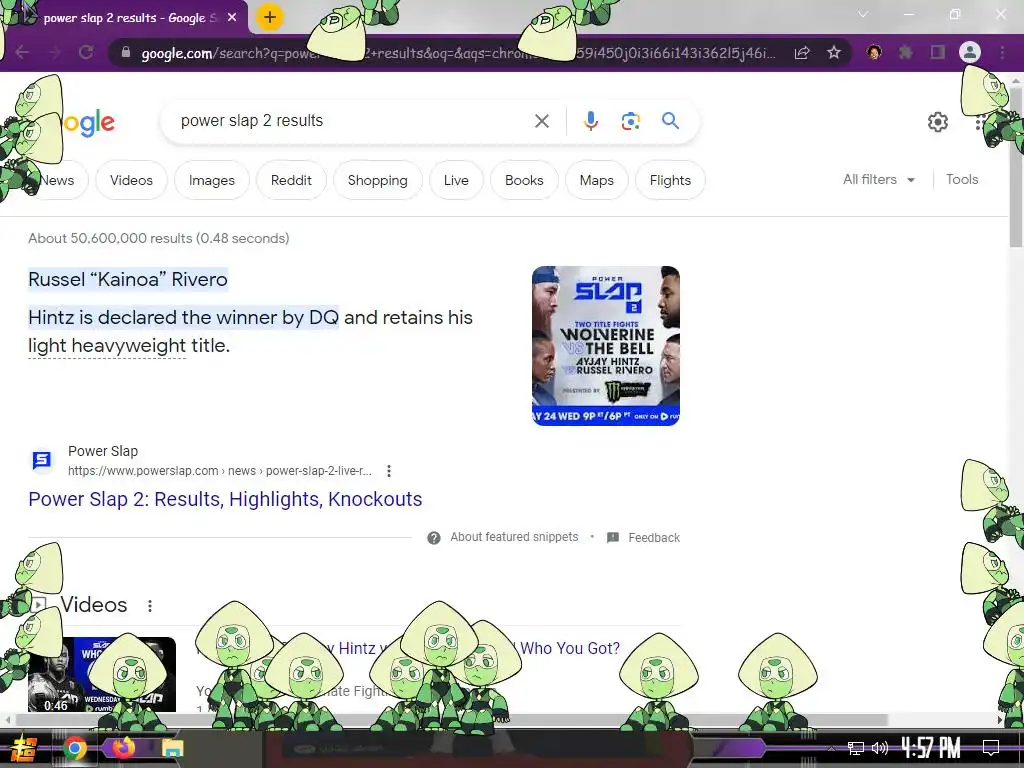Click the Power Slap site favicon

click(42, 460)
